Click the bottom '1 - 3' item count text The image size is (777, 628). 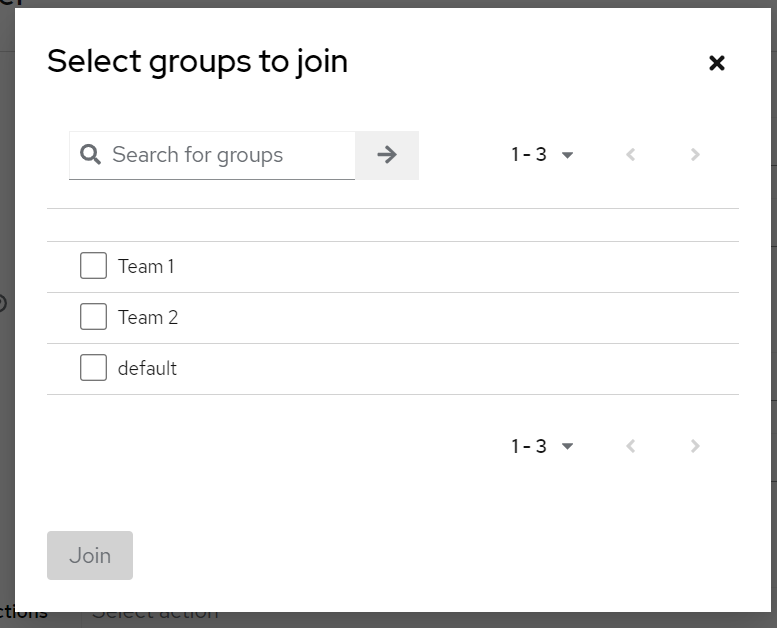pyautogui.click(x=529, y=446)
